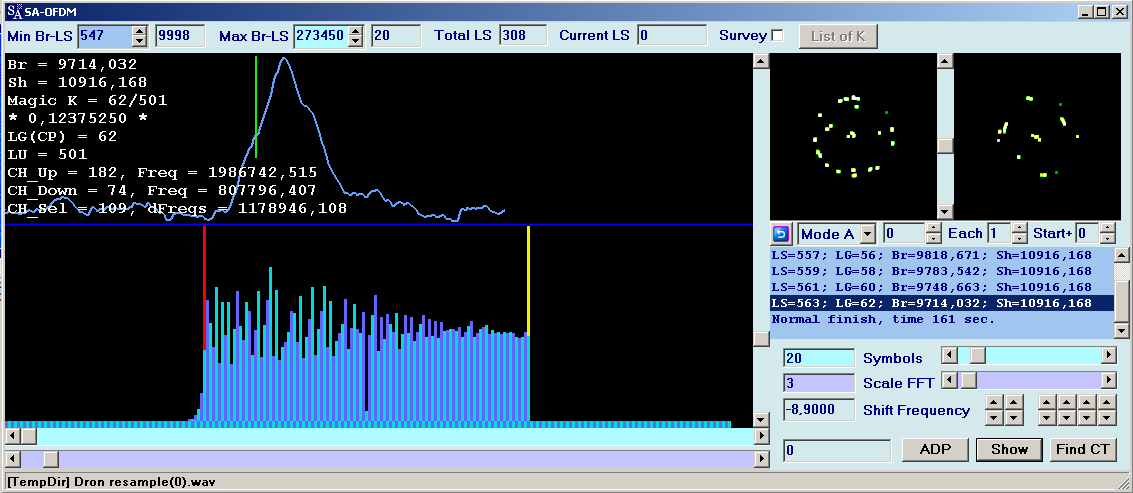The image size is (1133, 493).
Task: Click the Symbols slider left arrow
Action: click(949, 356)
